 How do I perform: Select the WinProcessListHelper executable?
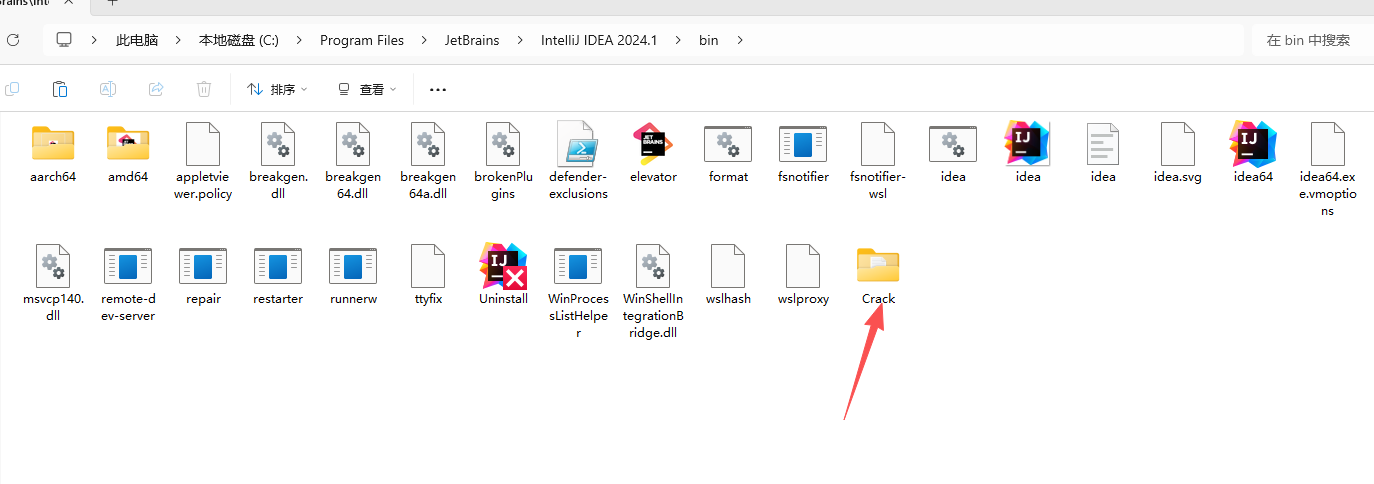coord(578,292)
